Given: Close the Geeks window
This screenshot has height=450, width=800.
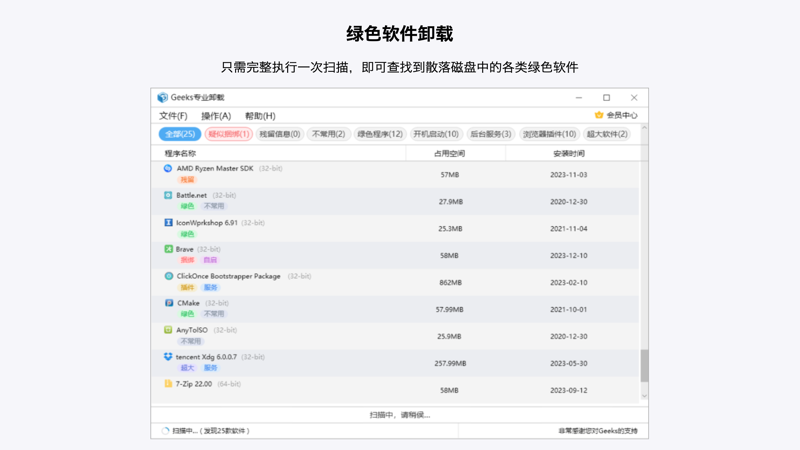Looking at the screenshot, I should point(634,97).
